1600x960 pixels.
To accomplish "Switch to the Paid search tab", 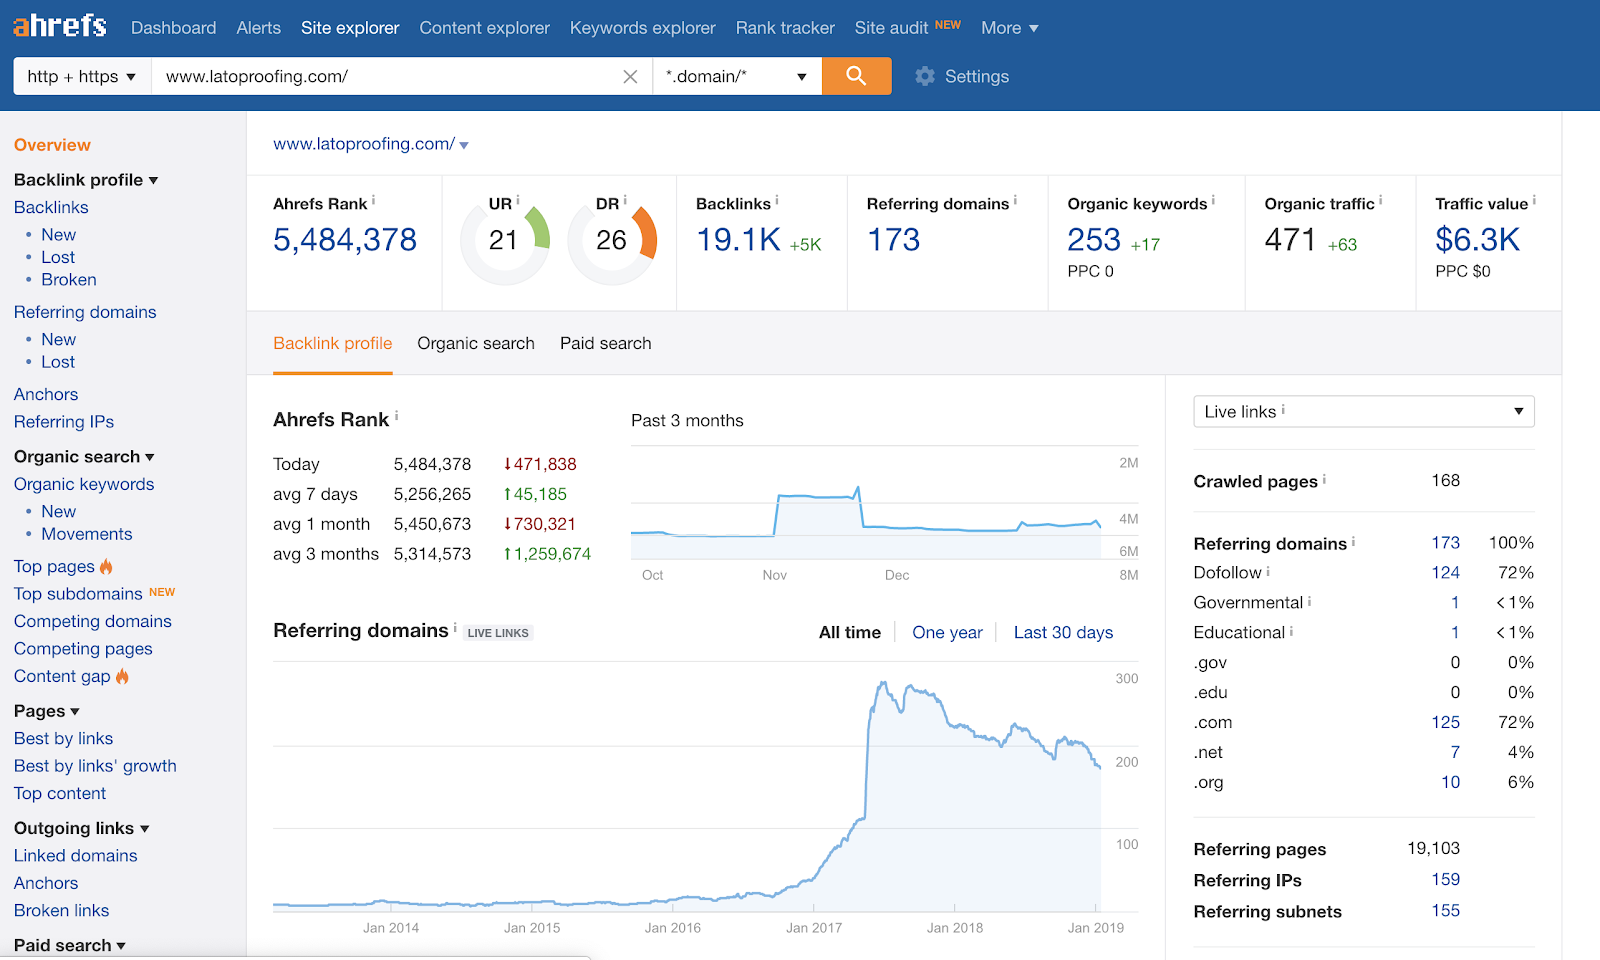I will tap(606, 343).
